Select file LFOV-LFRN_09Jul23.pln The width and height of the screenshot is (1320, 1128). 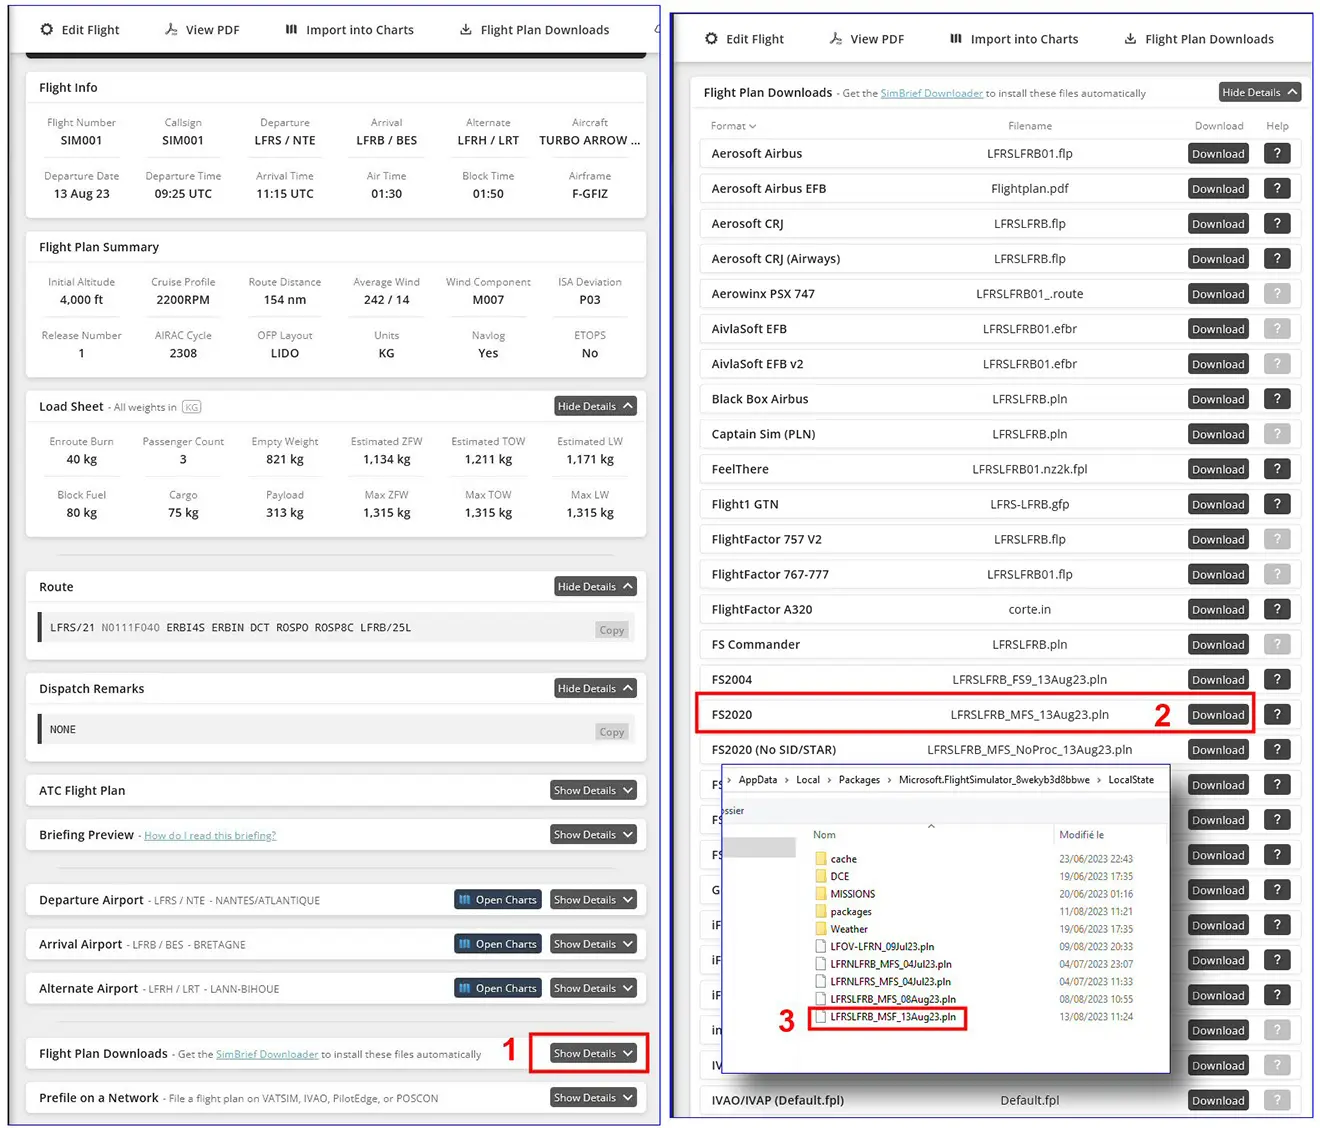point(875,947)
